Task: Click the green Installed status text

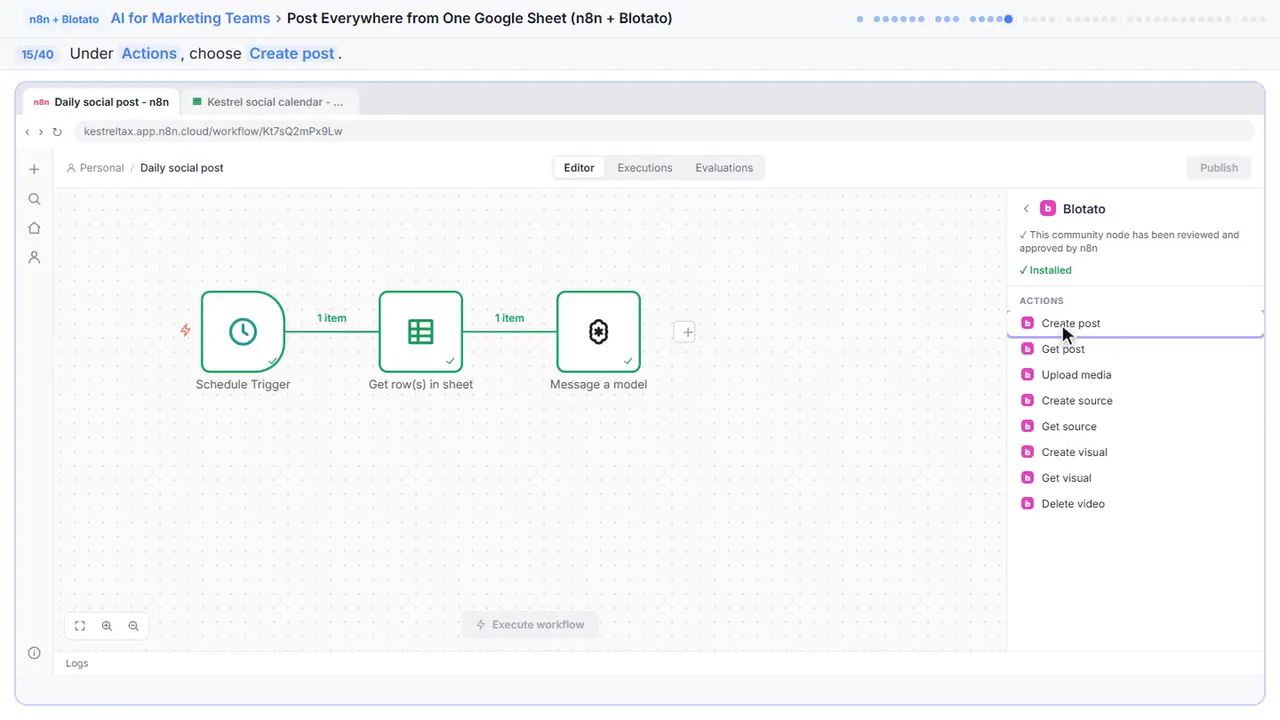Action: [x=1045, y=270]
